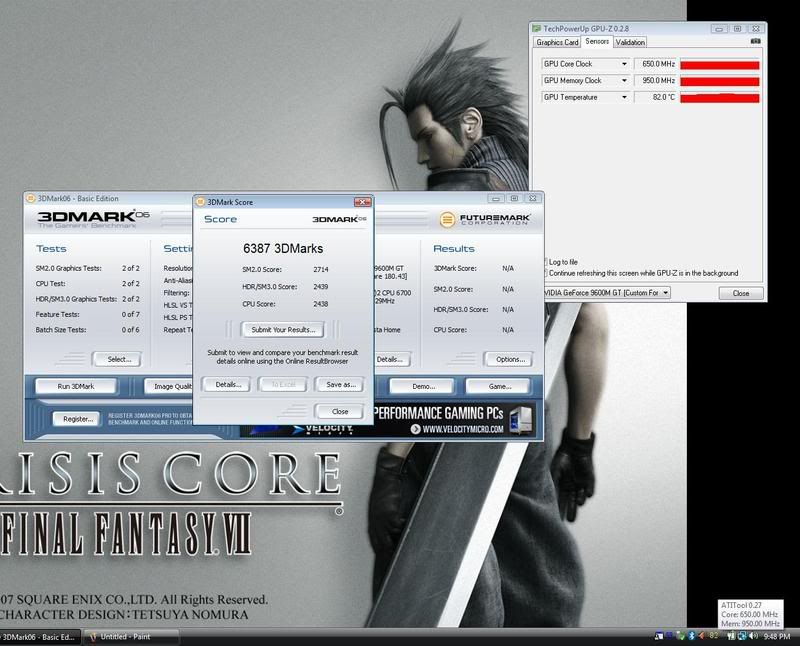The height and width of the screenshot is (646, 800).
Task: Click the 9:48 PM system clock
Action: [776, 636]
